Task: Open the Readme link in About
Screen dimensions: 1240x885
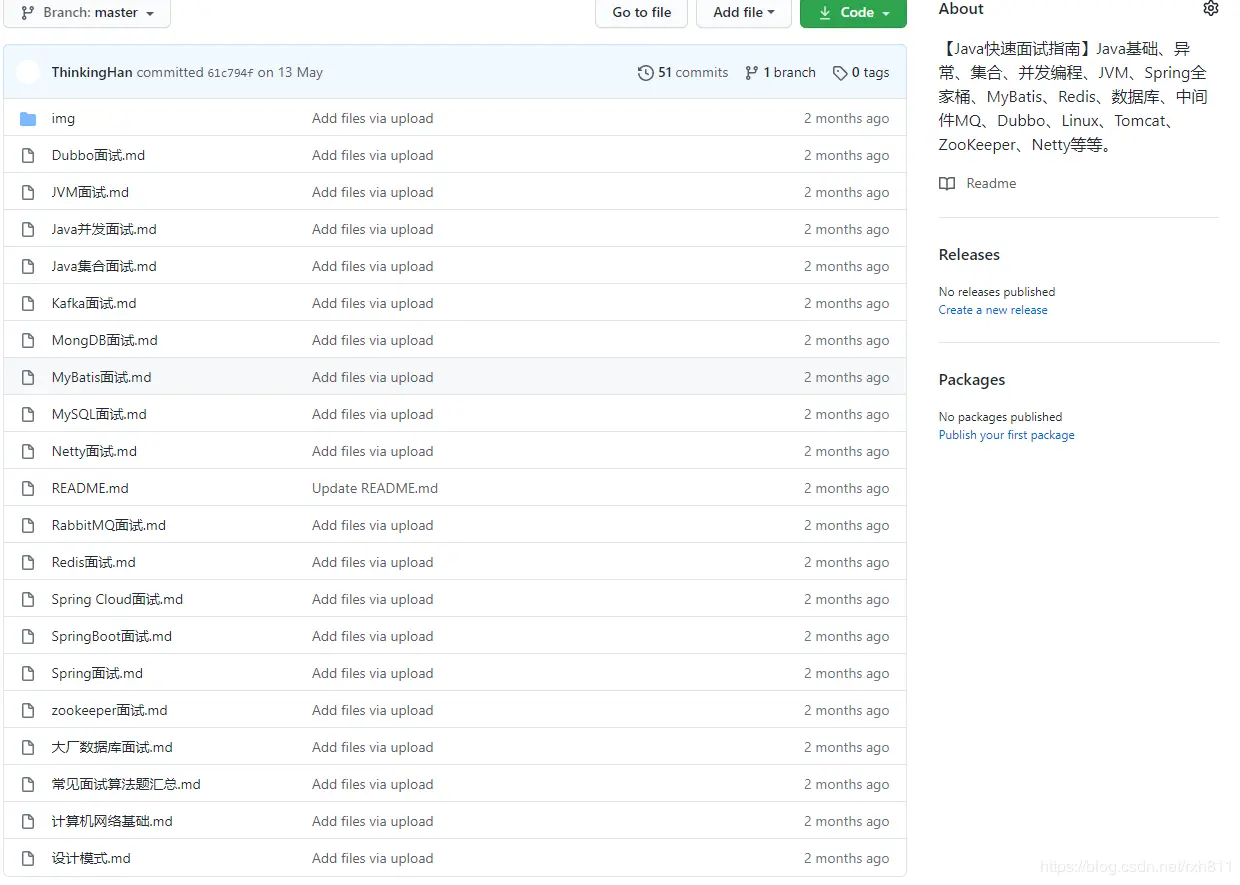Action: click(x=978, y=183)
